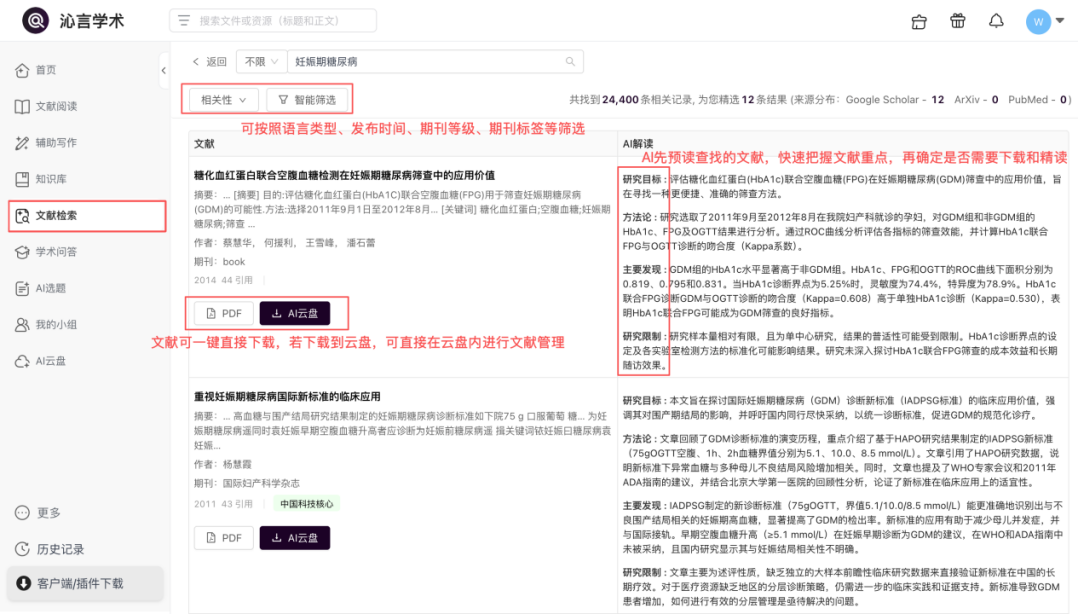
Task: Save second article to AI云盘
Action: point(295,538)
